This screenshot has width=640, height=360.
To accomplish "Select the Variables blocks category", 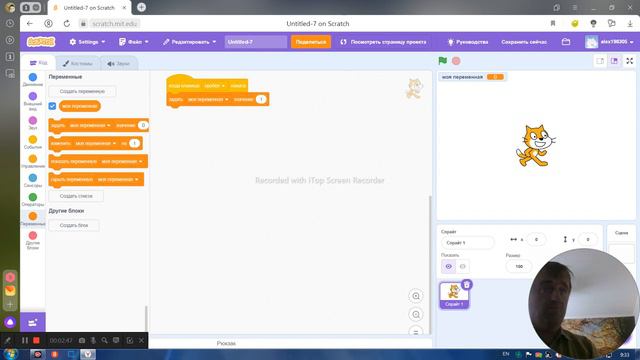I will [x=33, y=219].
